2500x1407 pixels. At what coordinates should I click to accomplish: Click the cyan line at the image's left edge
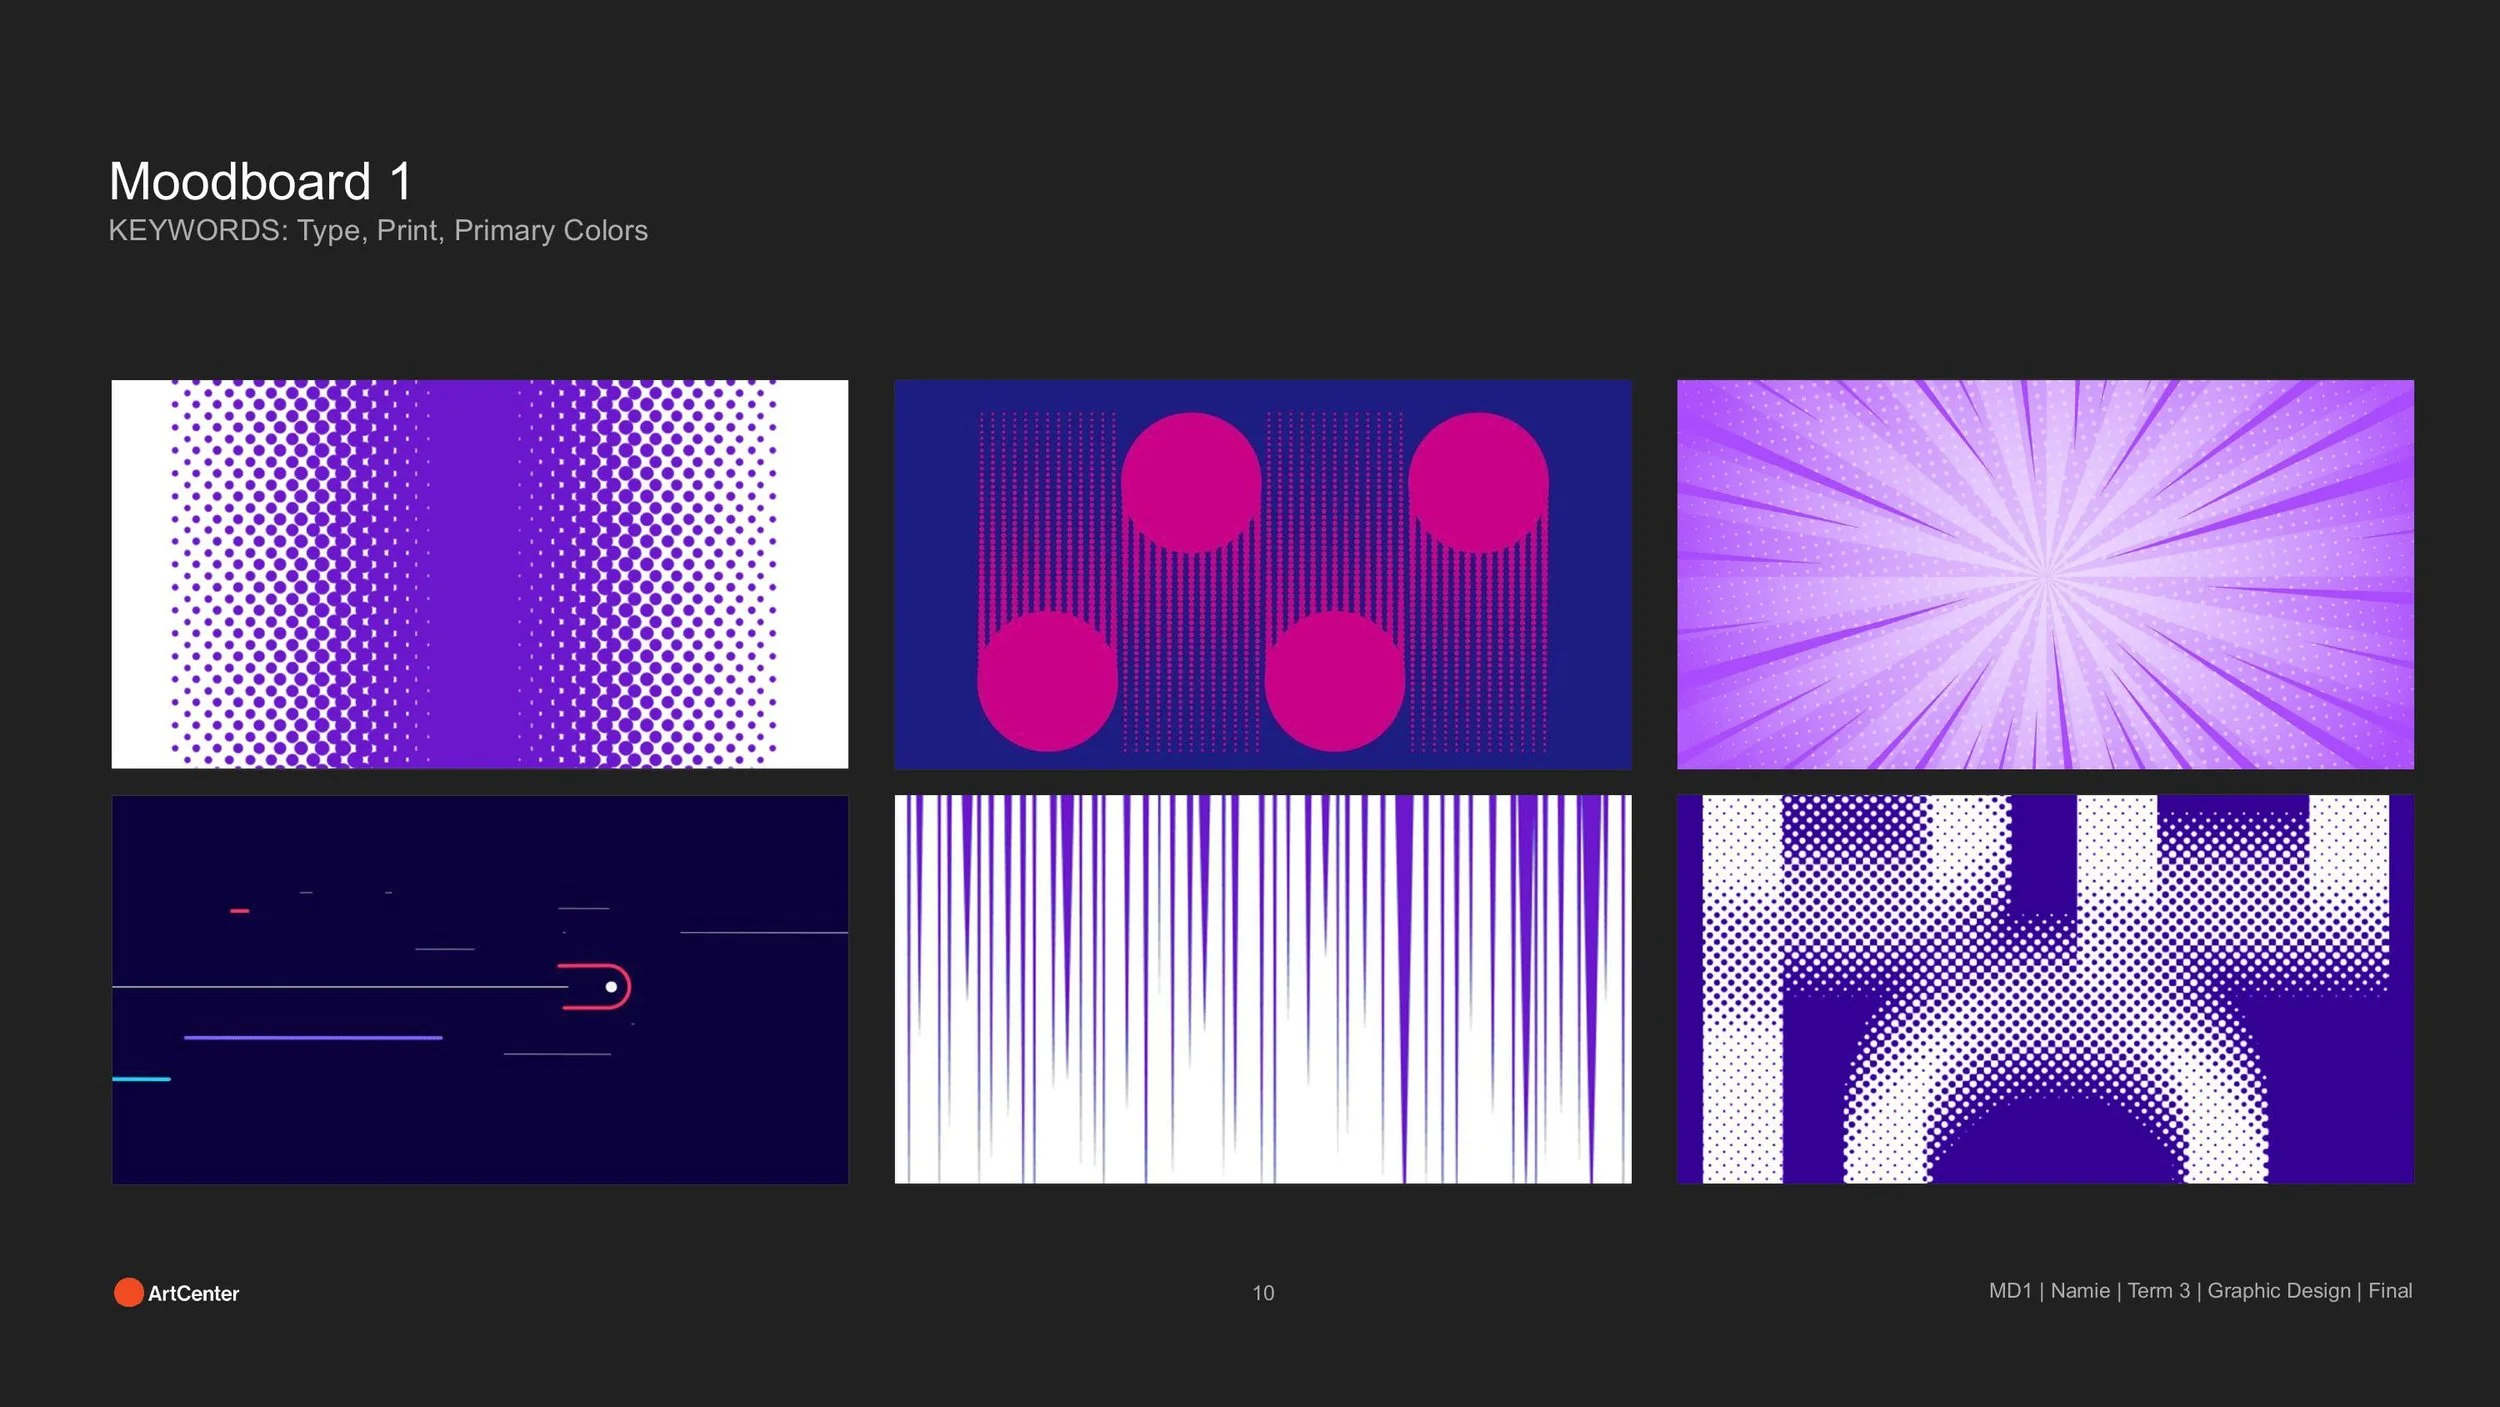click(141, 1079)
